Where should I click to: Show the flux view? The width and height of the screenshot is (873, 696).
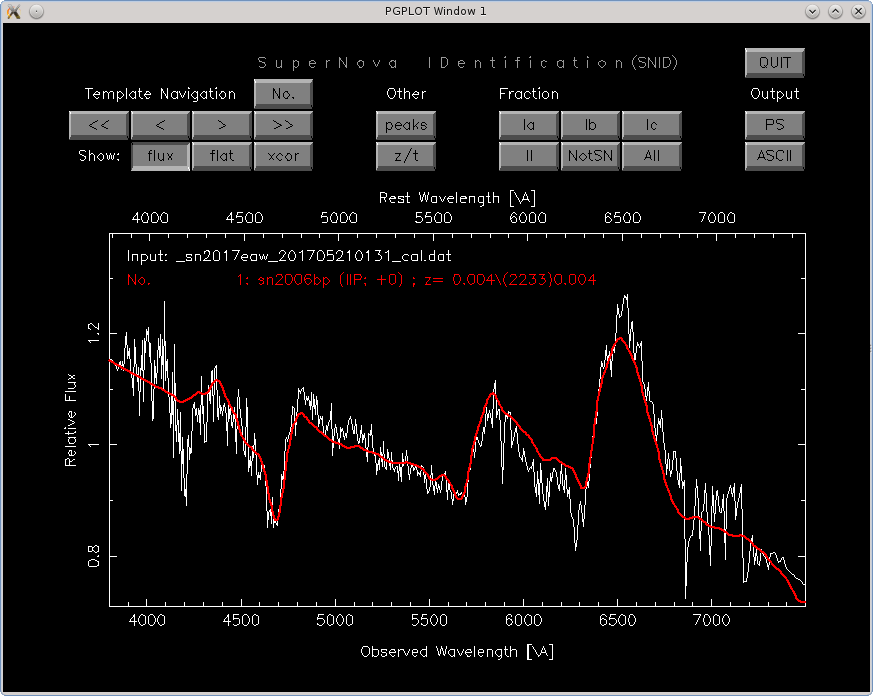click(160, 156)
